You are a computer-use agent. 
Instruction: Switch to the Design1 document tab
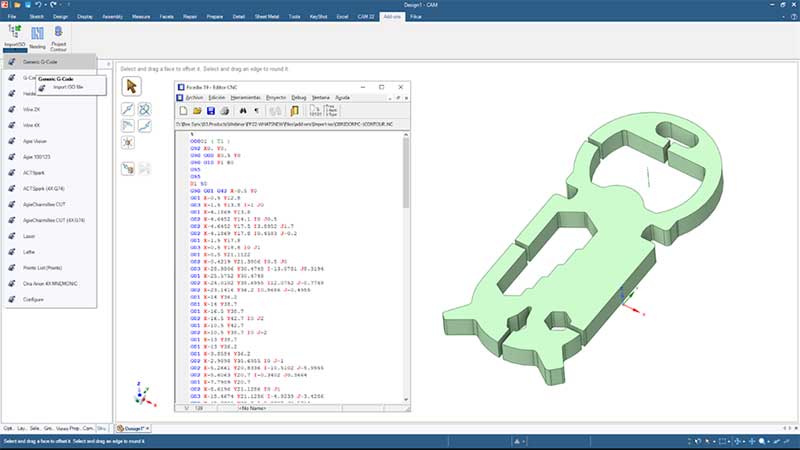point(133,429)
